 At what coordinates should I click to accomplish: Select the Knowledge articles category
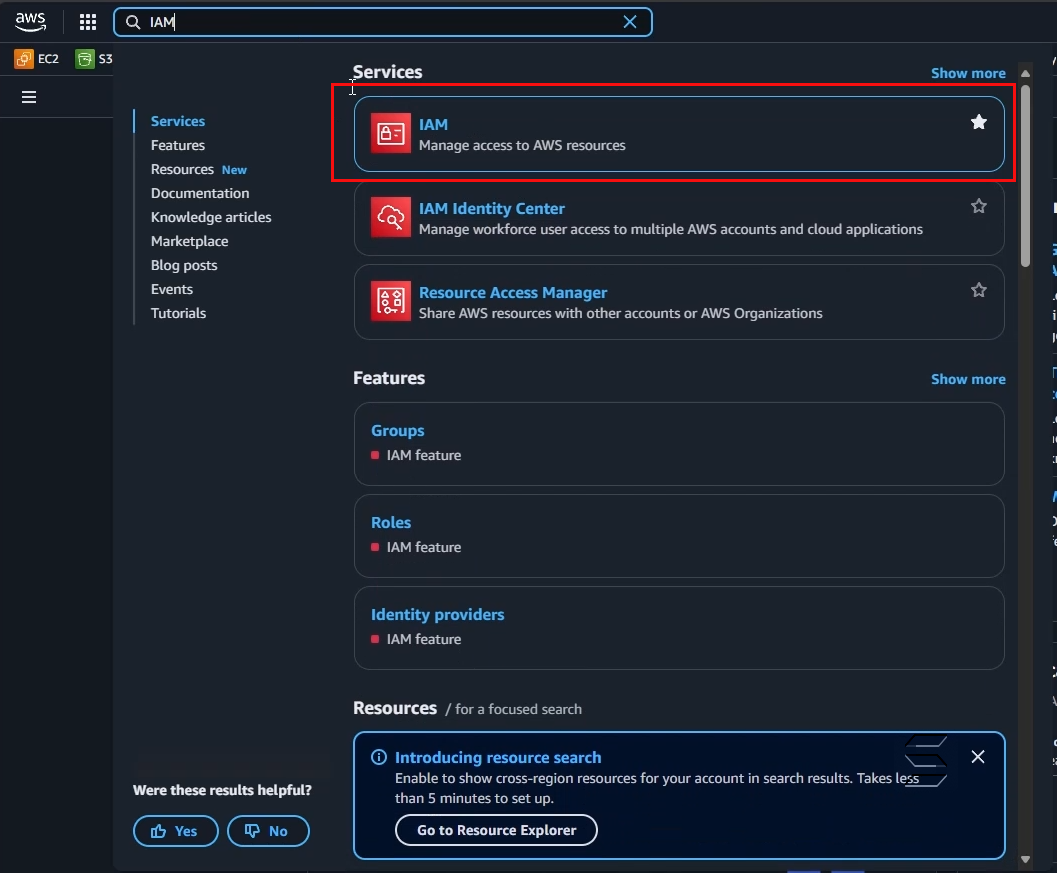(x=211, y=217)
